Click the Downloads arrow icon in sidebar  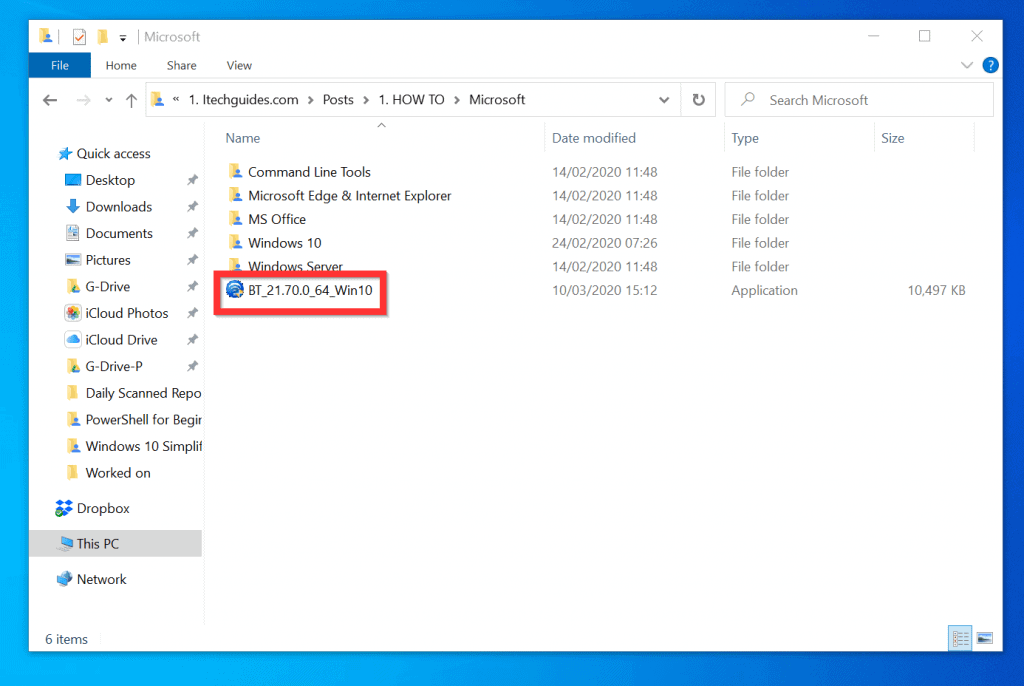(x=73, y=206)
